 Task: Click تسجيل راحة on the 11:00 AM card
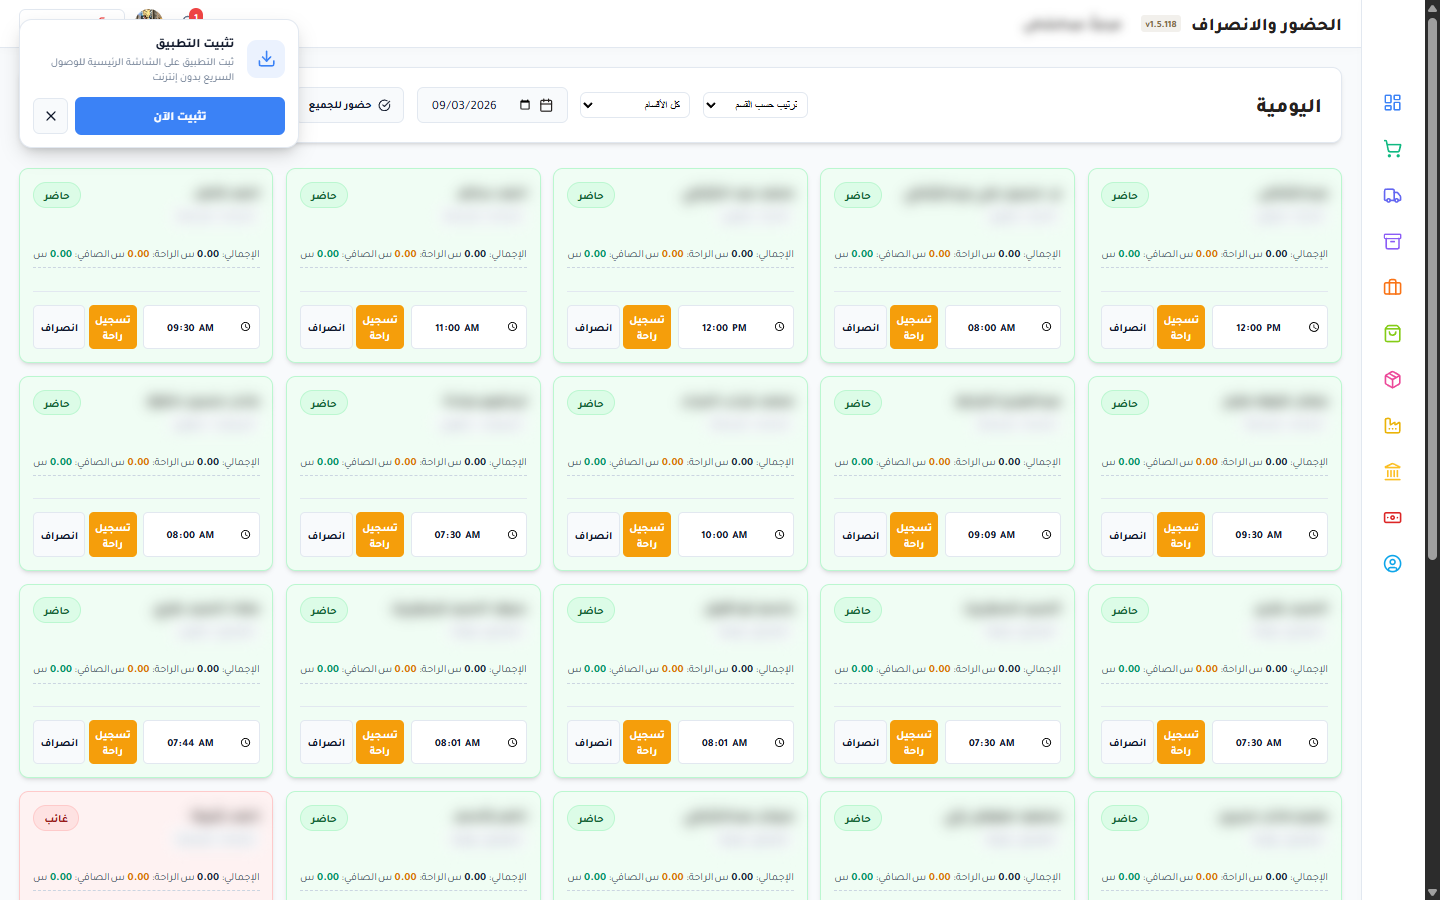[x=380, y=327]
